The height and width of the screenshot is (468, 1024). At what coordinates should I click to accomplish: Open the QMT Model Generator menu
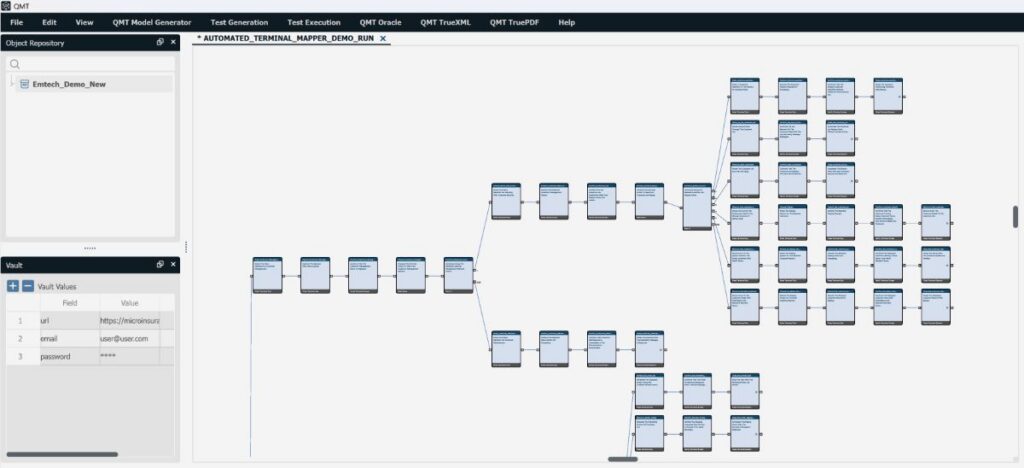pyautogui.click(x=152, y=22)
